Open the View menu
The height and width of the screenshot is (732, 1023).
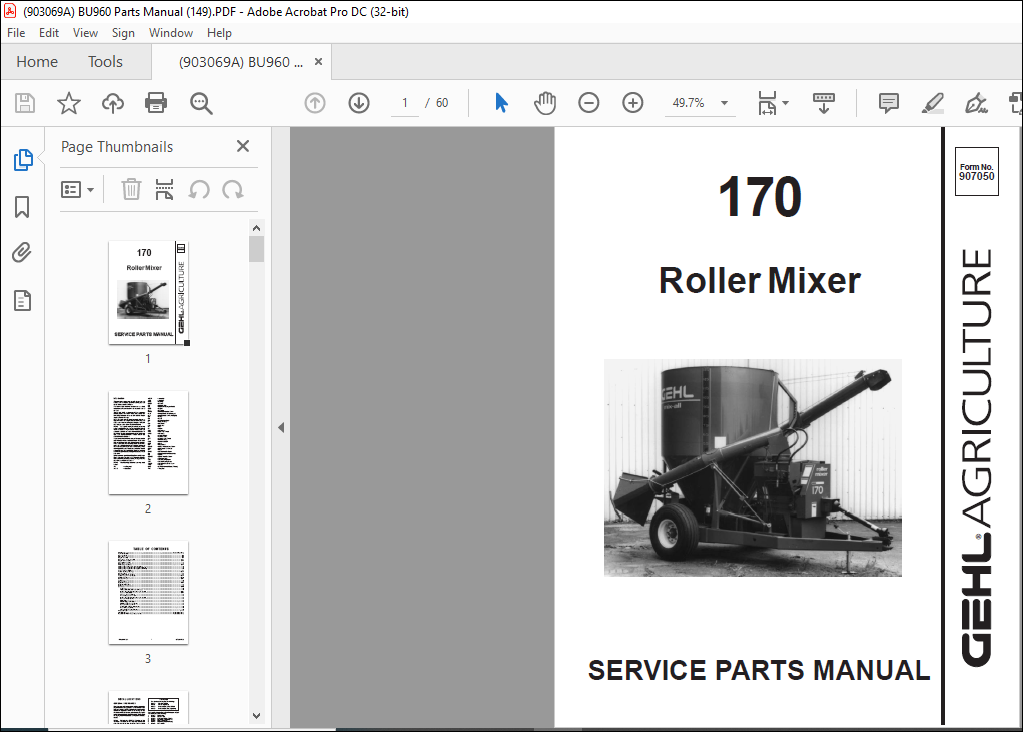point(85,33)
